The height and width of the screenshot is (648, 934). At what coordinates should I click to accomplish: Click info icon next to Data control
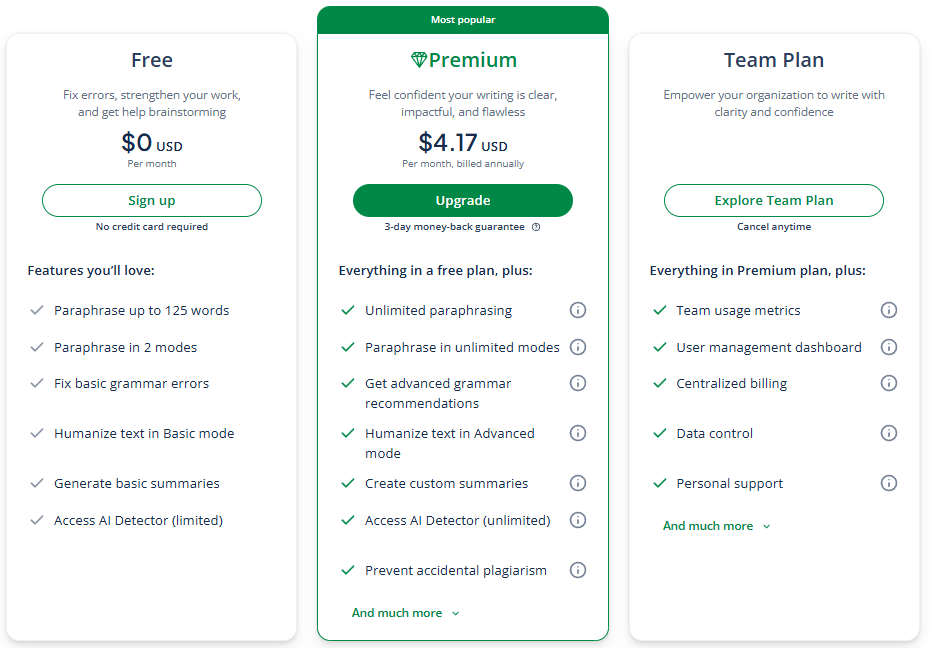point(889,433)
